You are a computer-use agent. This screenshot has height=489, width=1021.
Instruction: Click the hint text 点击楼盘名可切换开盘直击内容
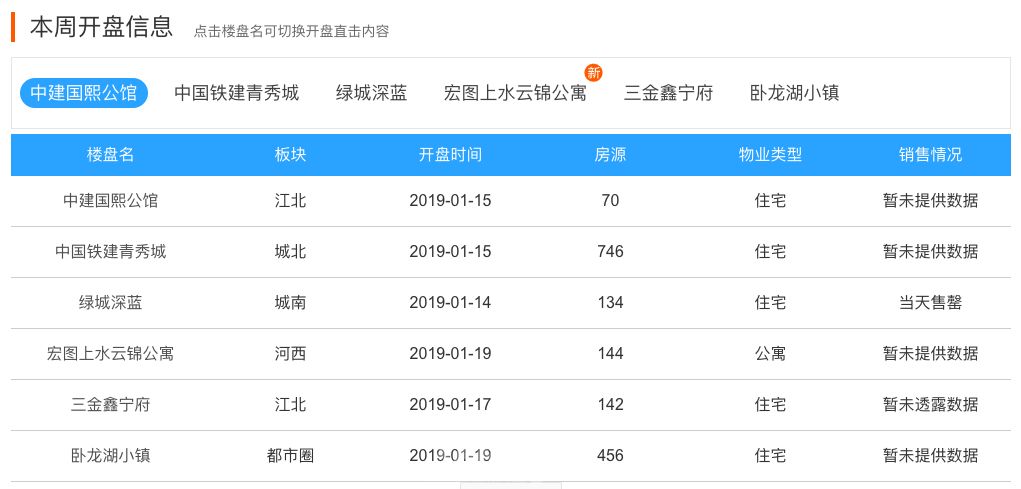pos(291,31)
